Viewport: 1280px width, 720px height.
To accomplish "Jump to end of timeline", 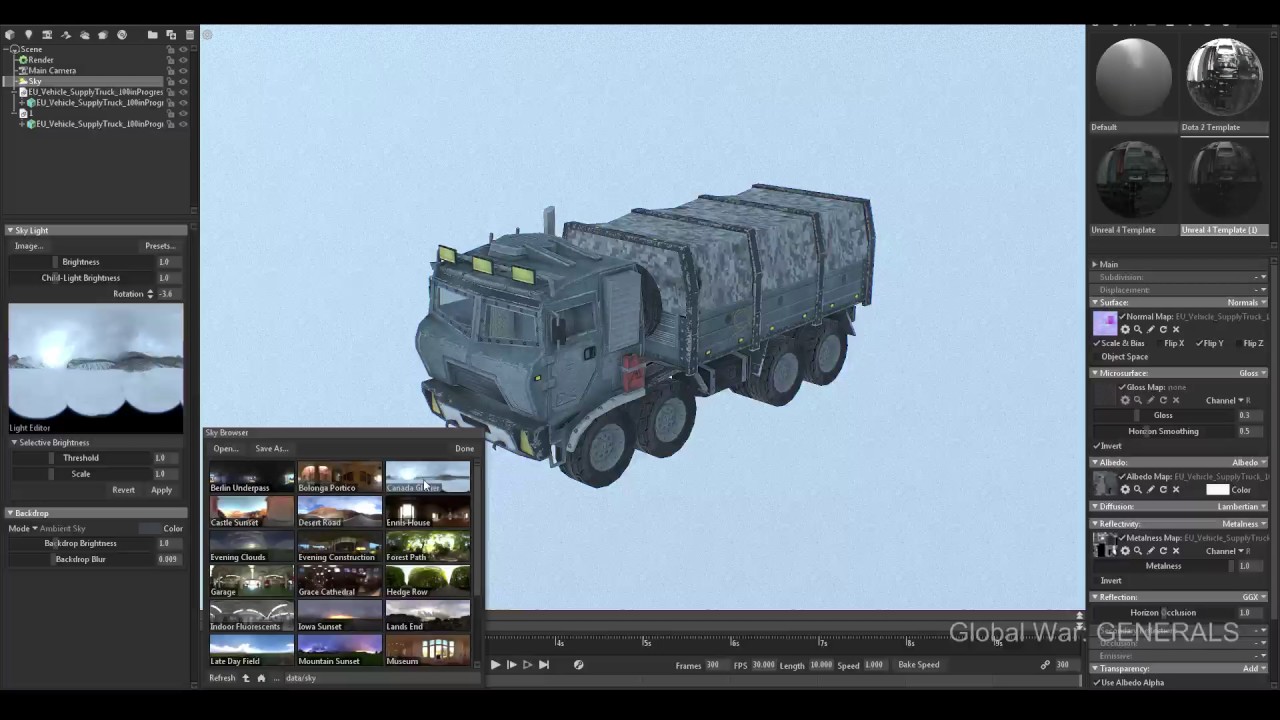I will pos(544,665).
